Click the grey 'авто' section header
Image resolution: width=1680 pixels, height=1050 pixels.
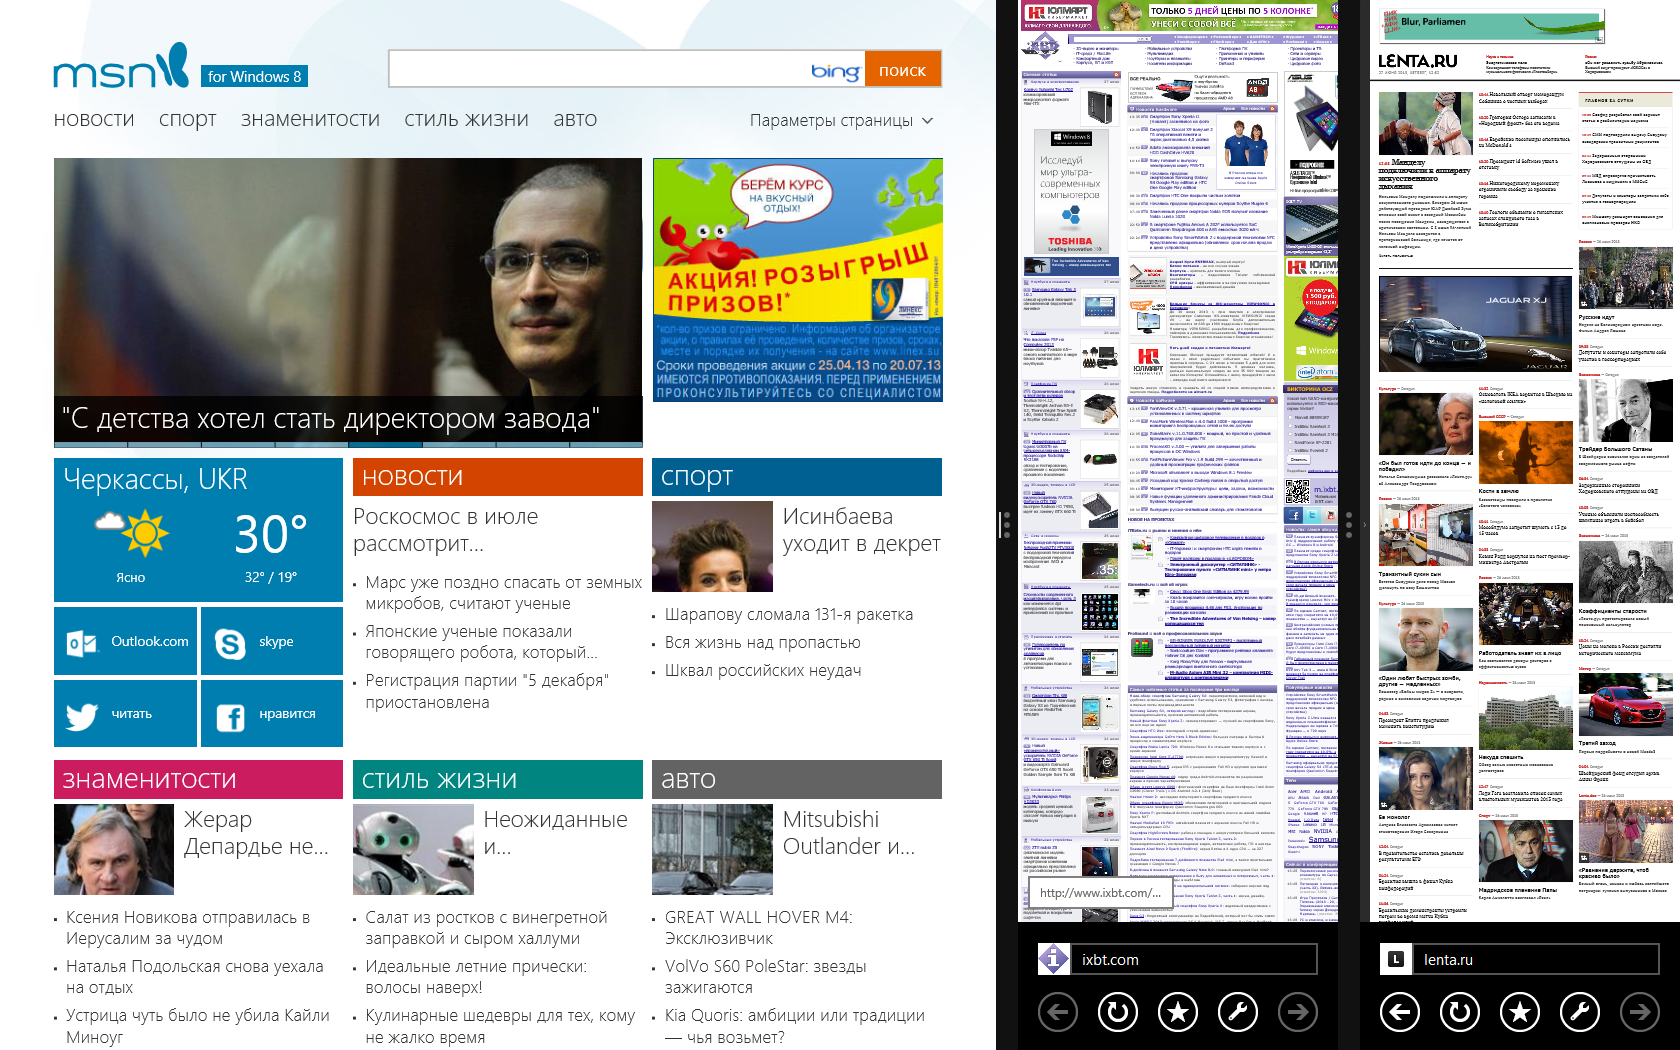[x=797, y=780]
